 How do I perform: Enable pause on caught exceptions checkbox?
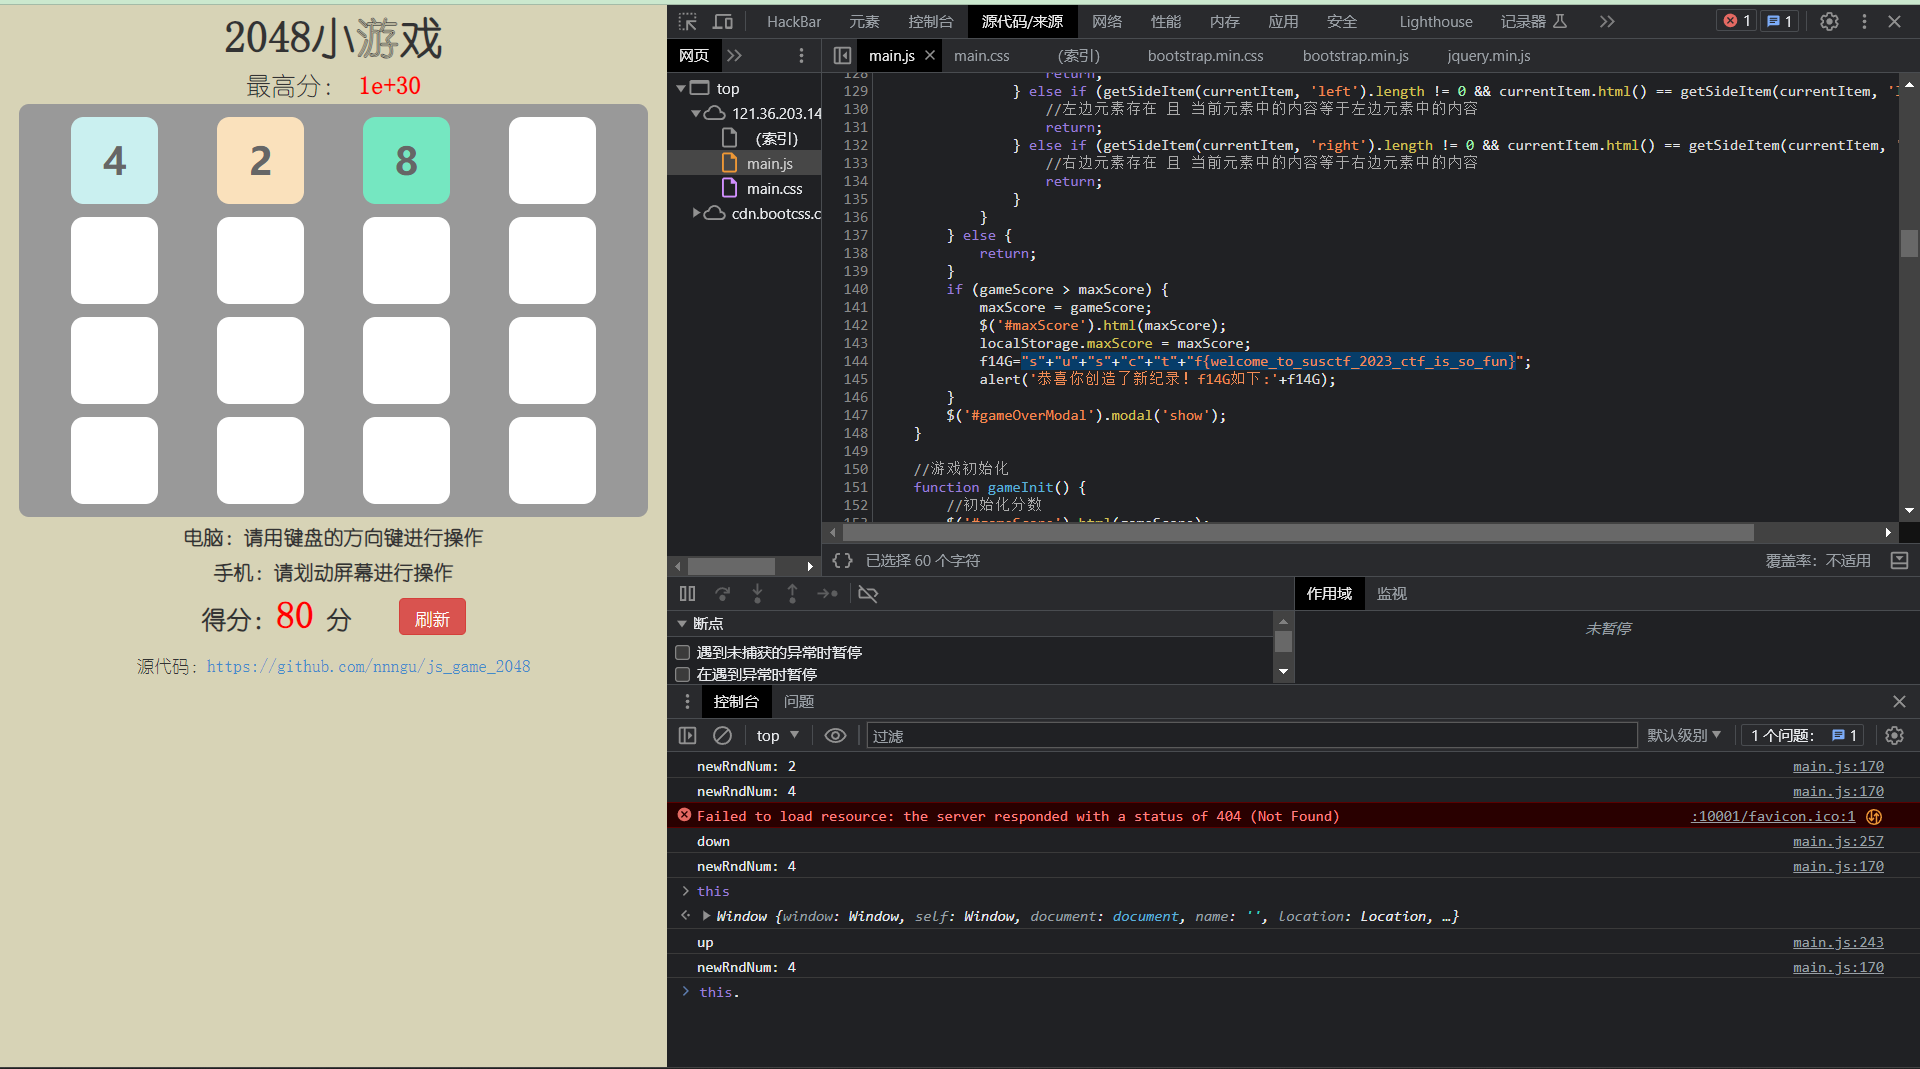(x=683, y=675)
